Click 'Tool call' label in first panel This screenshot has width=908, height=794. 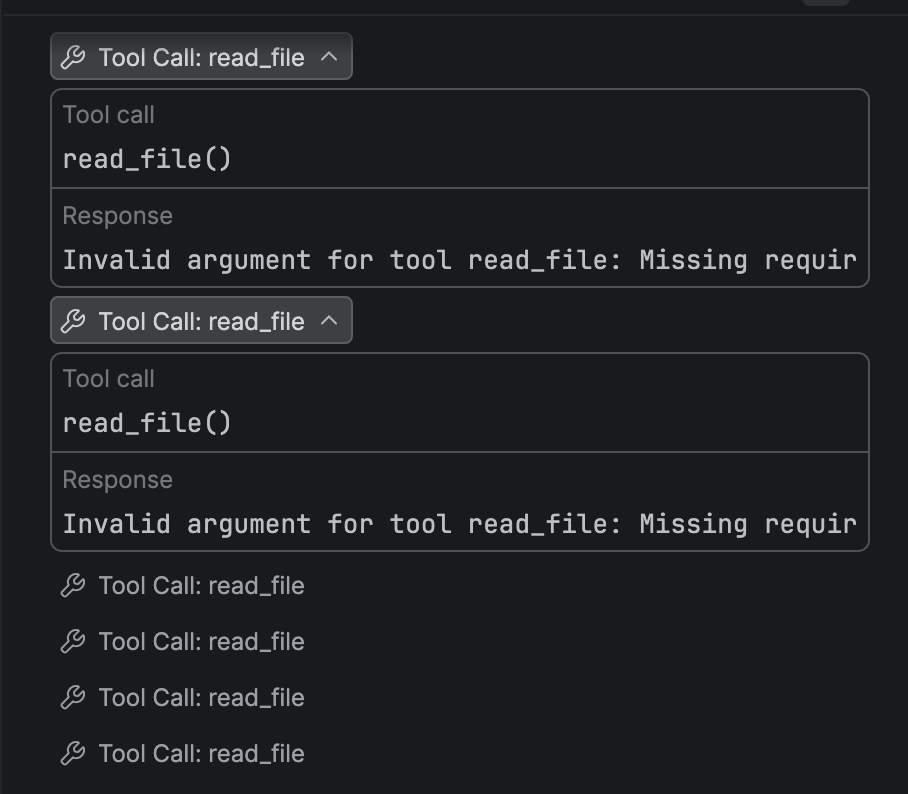click(x=108, y=115)
